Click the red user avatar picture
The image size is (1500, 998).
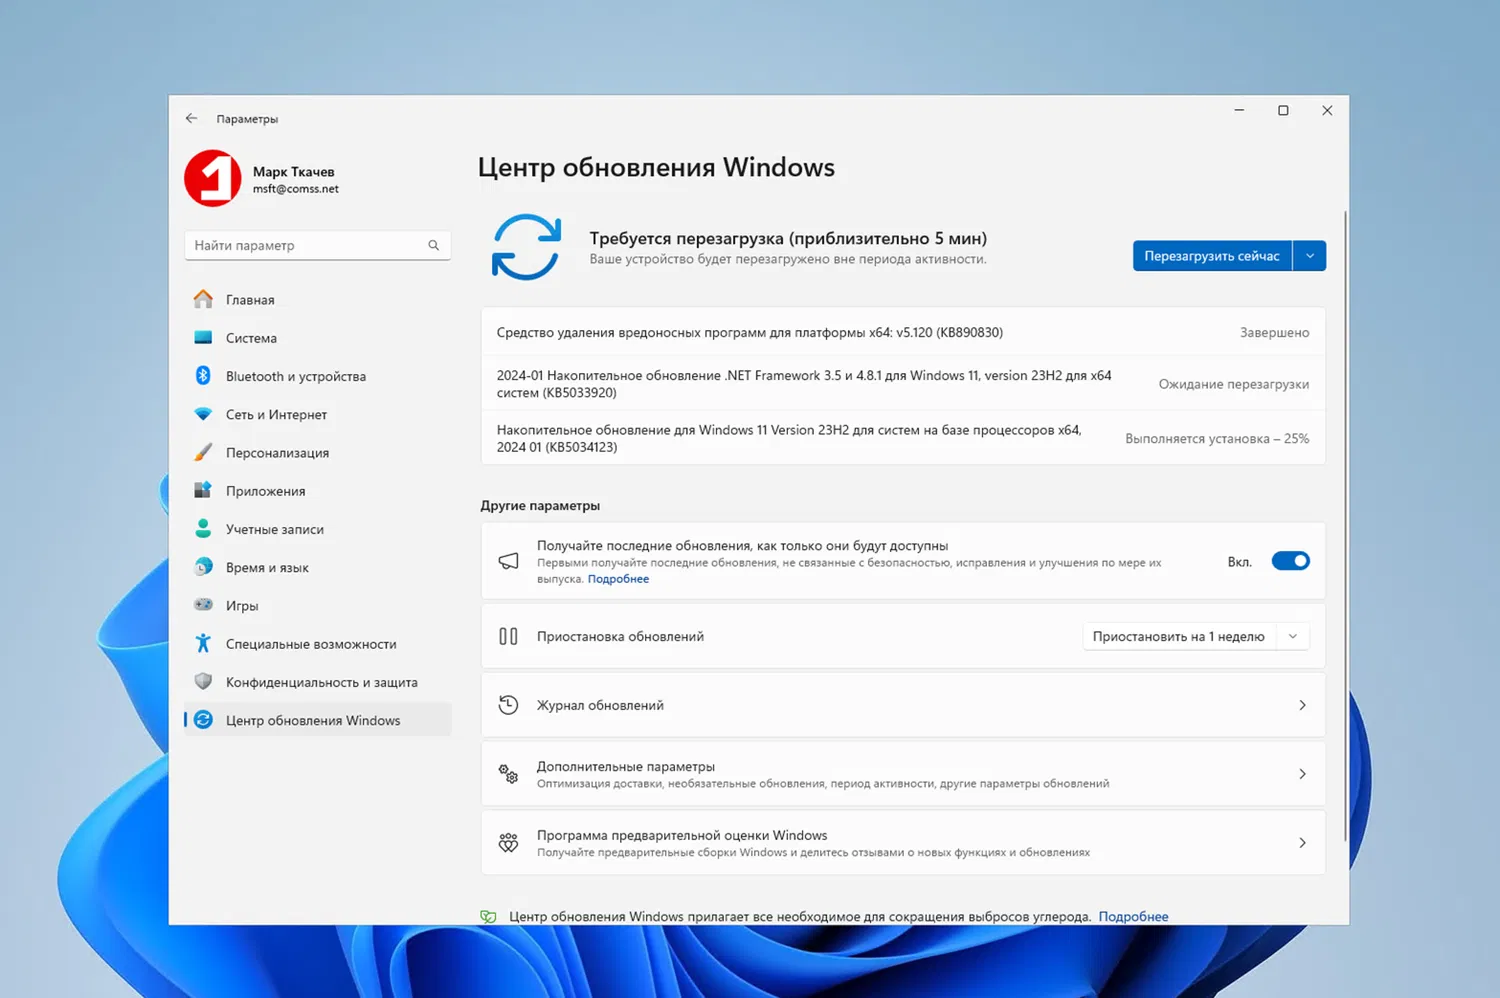pos(213,179)
